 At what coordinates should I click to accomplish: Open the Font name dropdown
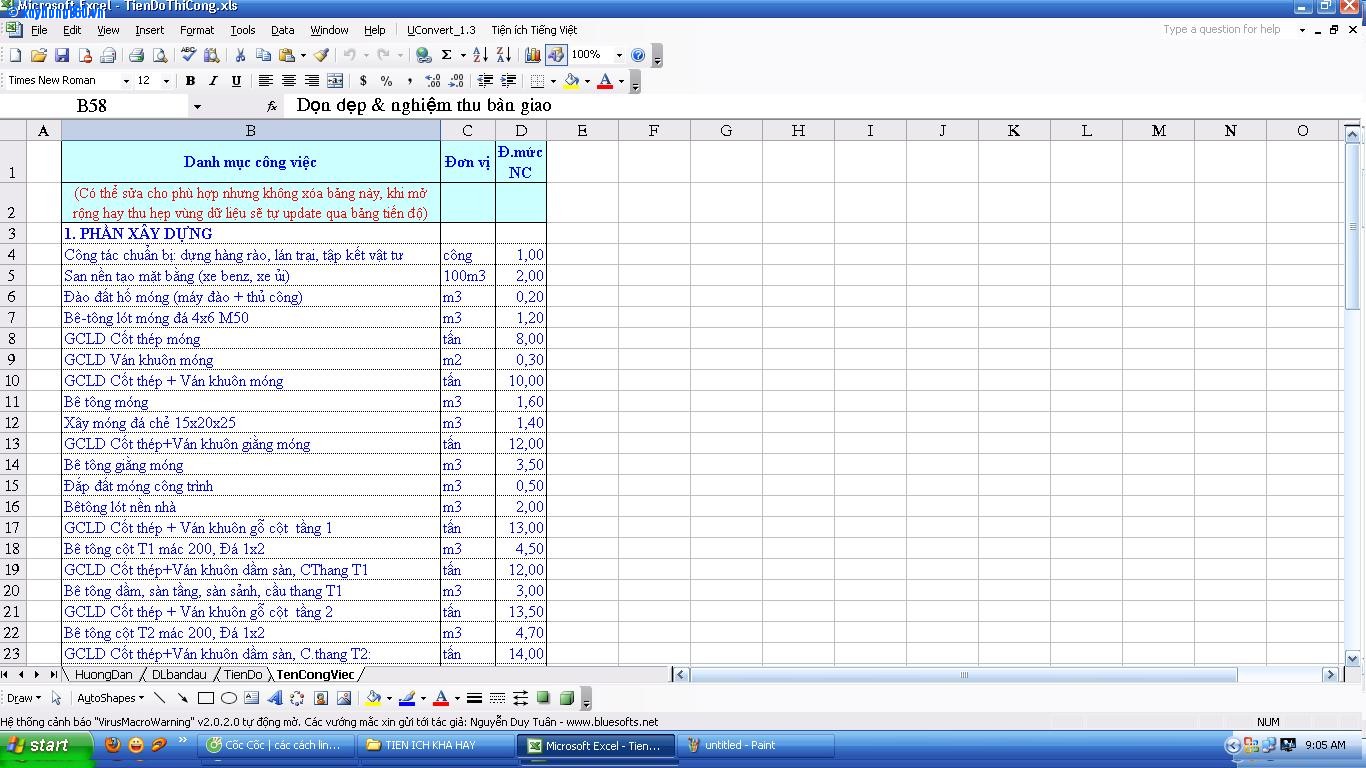[x=126, y=81]
